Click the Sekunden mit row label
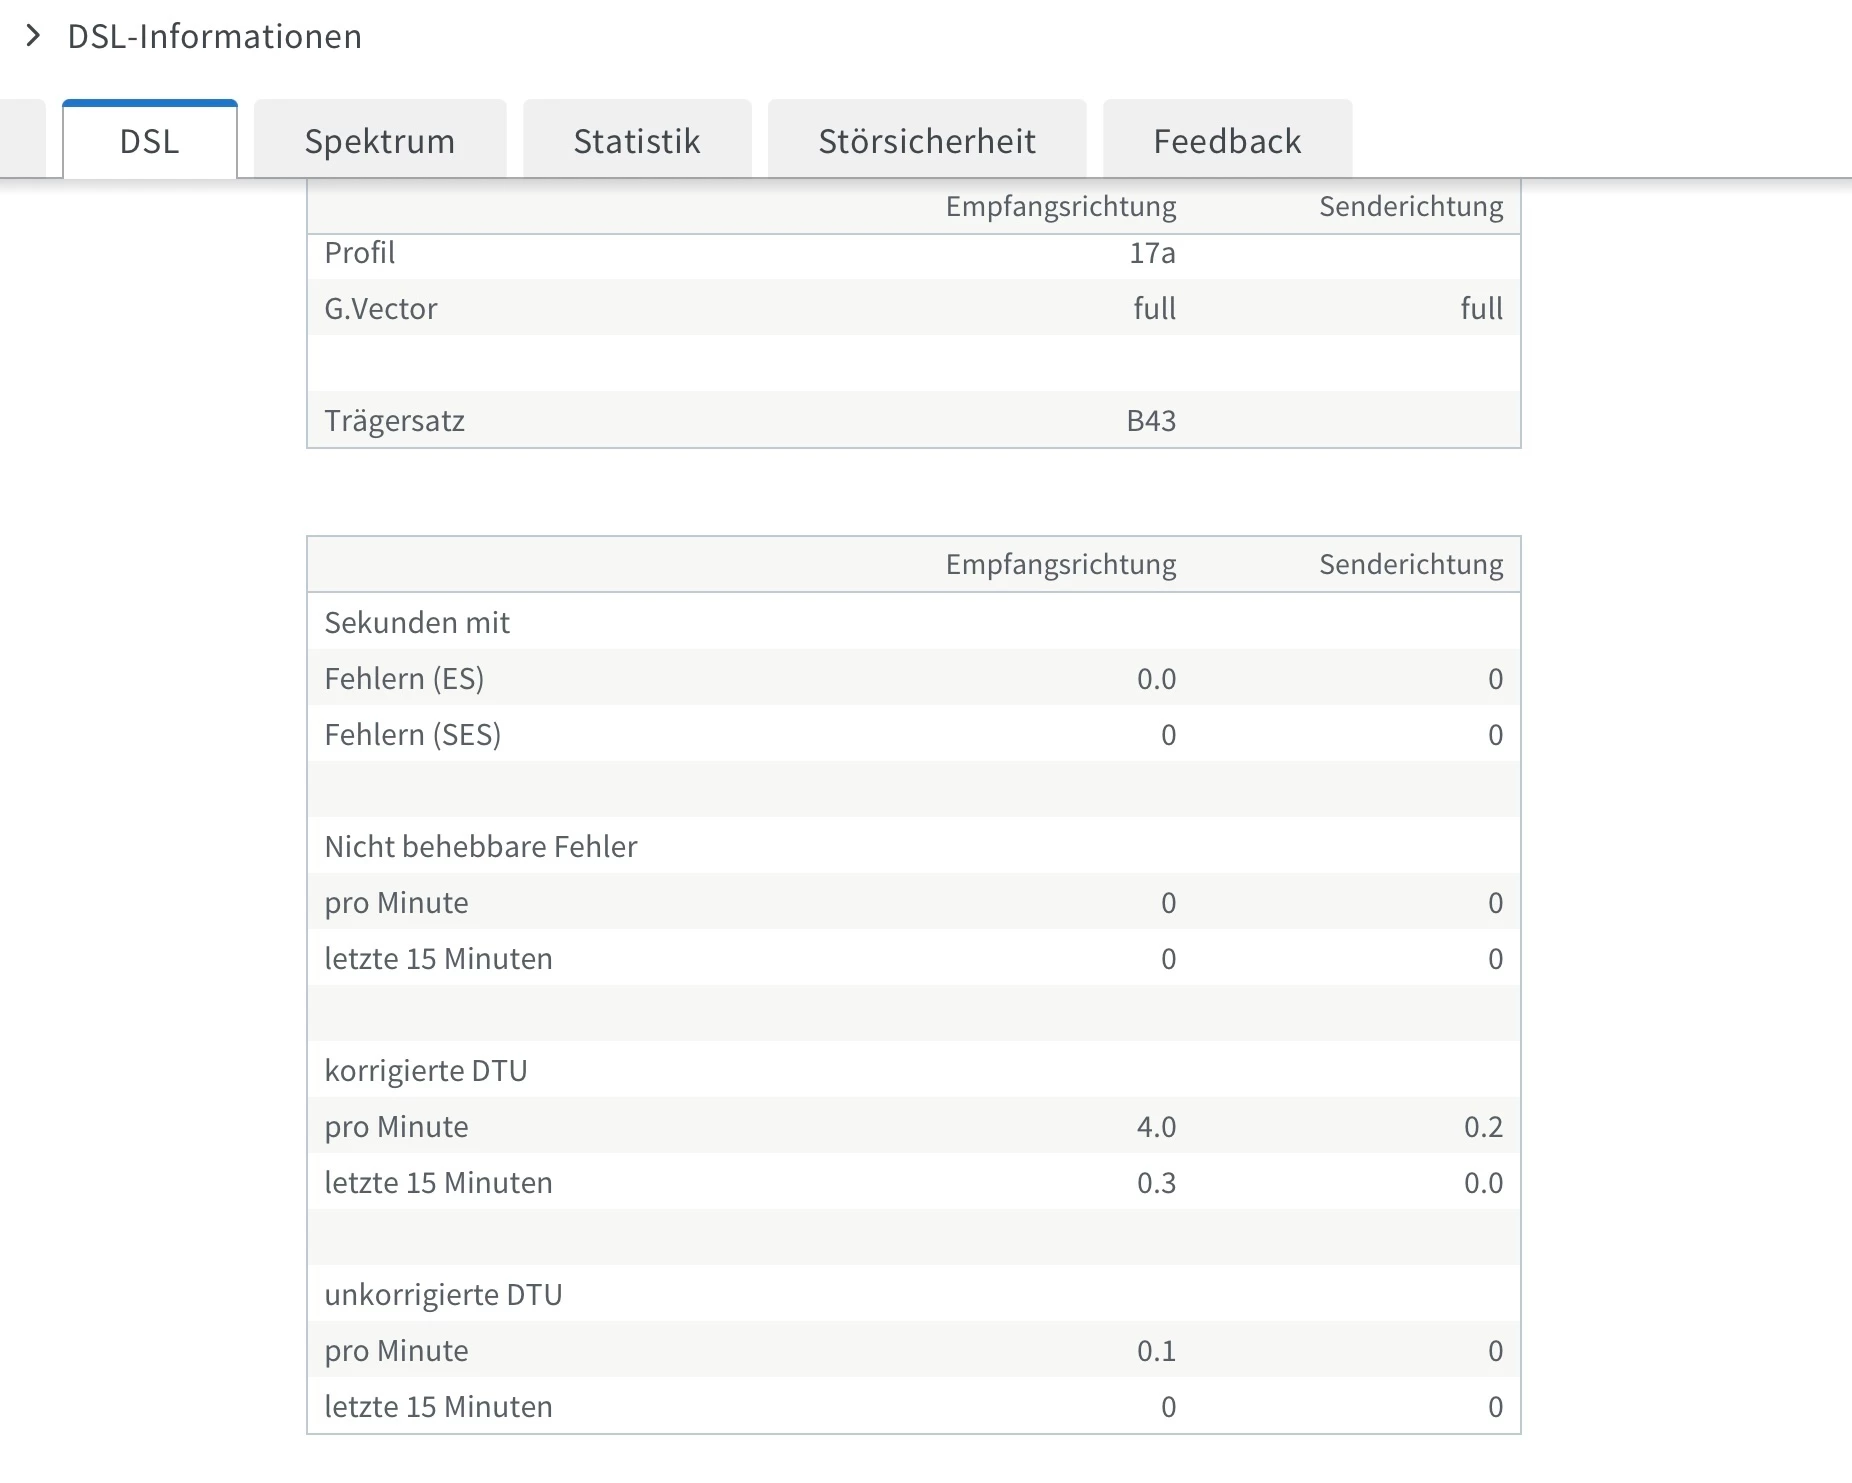The width and height of the screenshot is (1852, 1483). 417,623
